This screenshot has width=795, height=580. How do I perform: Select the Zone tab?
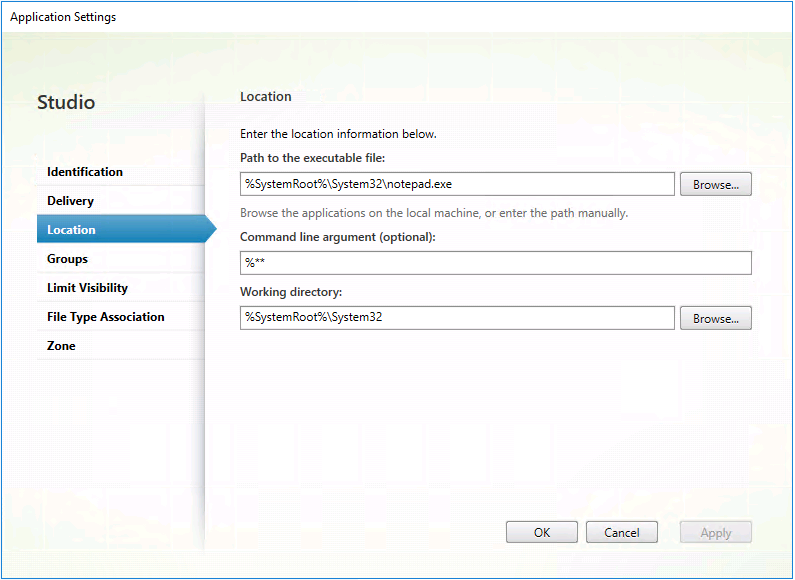tap(61, 346)
